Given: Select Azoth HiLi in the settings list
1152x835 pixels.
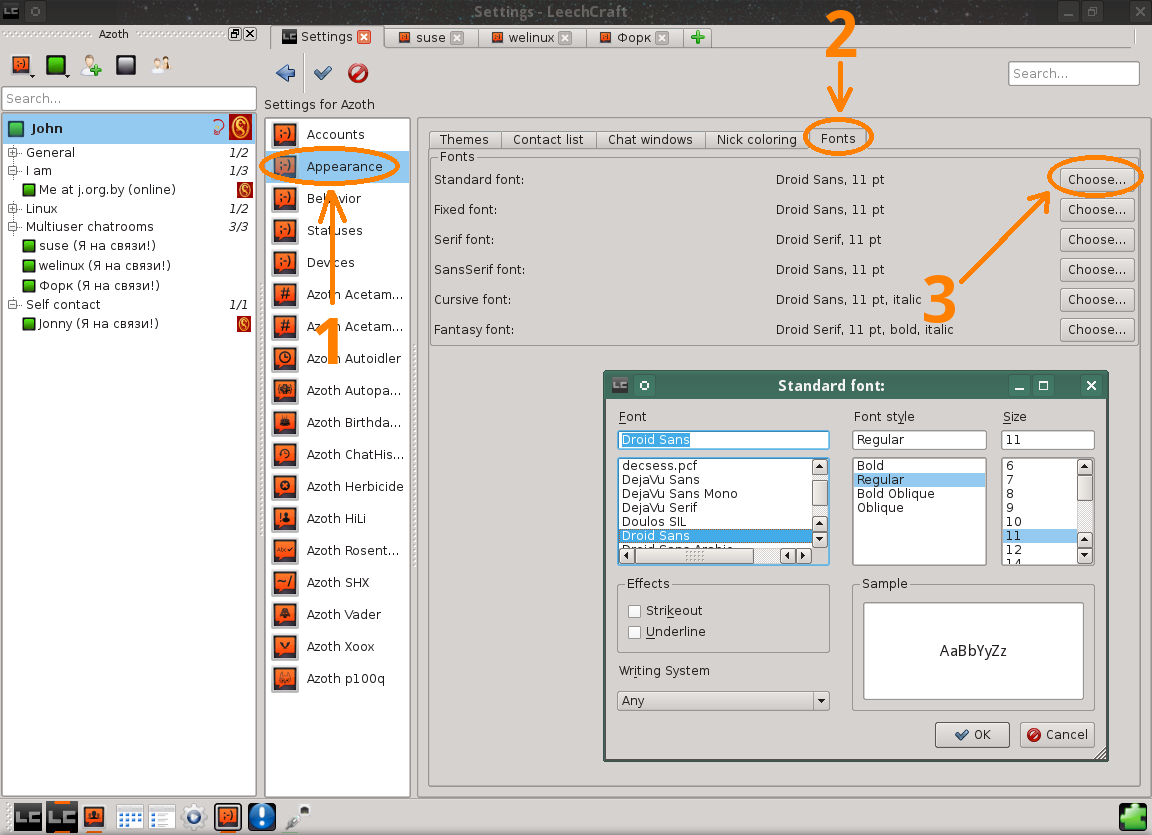Looking at the screenshot, I should click(337, 518).
